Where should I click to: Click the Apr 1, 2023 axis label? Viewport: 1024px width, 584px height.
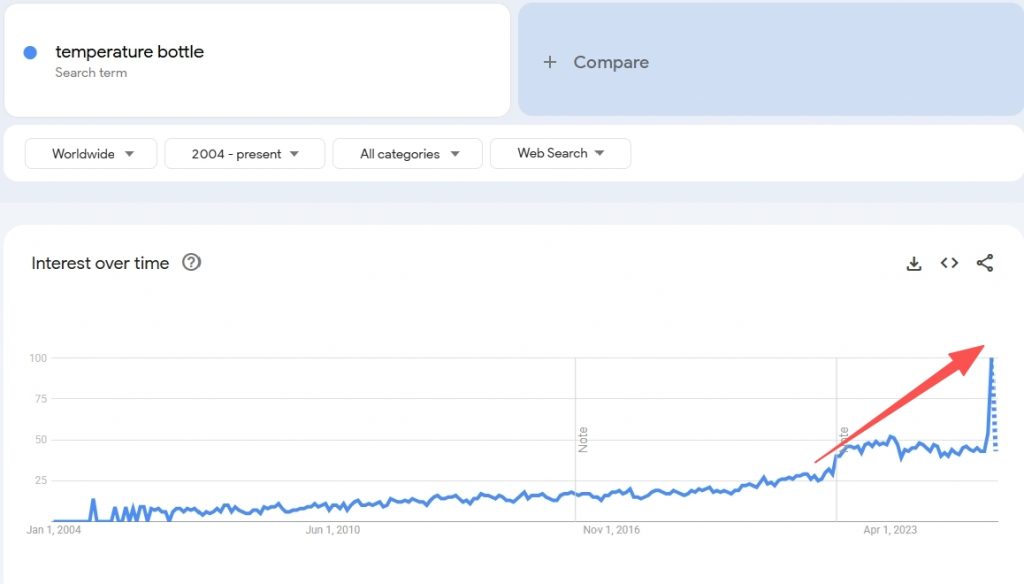890,530
